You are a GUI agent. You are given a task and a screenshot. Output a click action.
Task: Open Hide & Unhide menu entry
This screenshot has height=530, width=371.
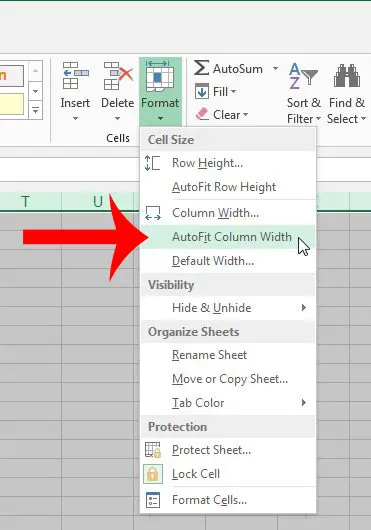click(228, 308)
